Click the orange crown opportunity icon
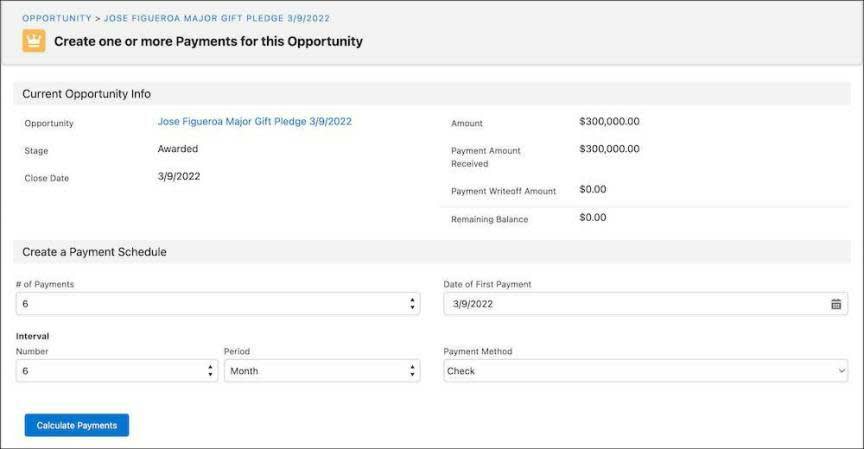Viewport: 864px width, 449px height. pos(34,41)
